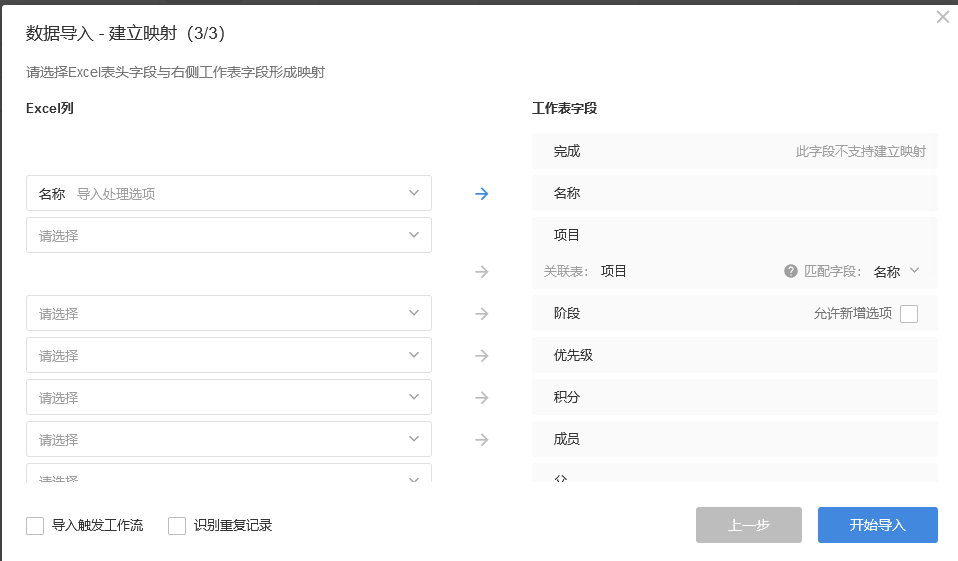The image size is (958, 561).
Task: Click the mapping arrow for 成员 field
Action: 481,440
